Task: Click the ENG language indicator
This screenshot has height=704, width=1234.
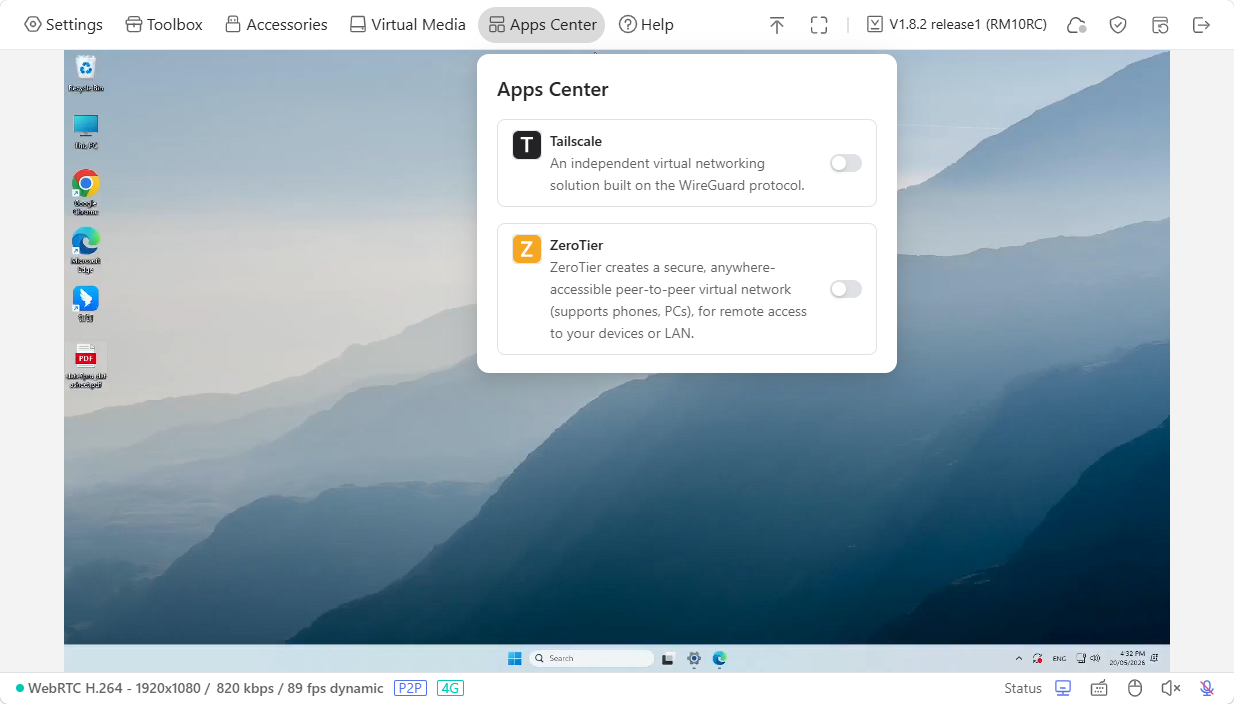Action: [x=1059, y=658]
